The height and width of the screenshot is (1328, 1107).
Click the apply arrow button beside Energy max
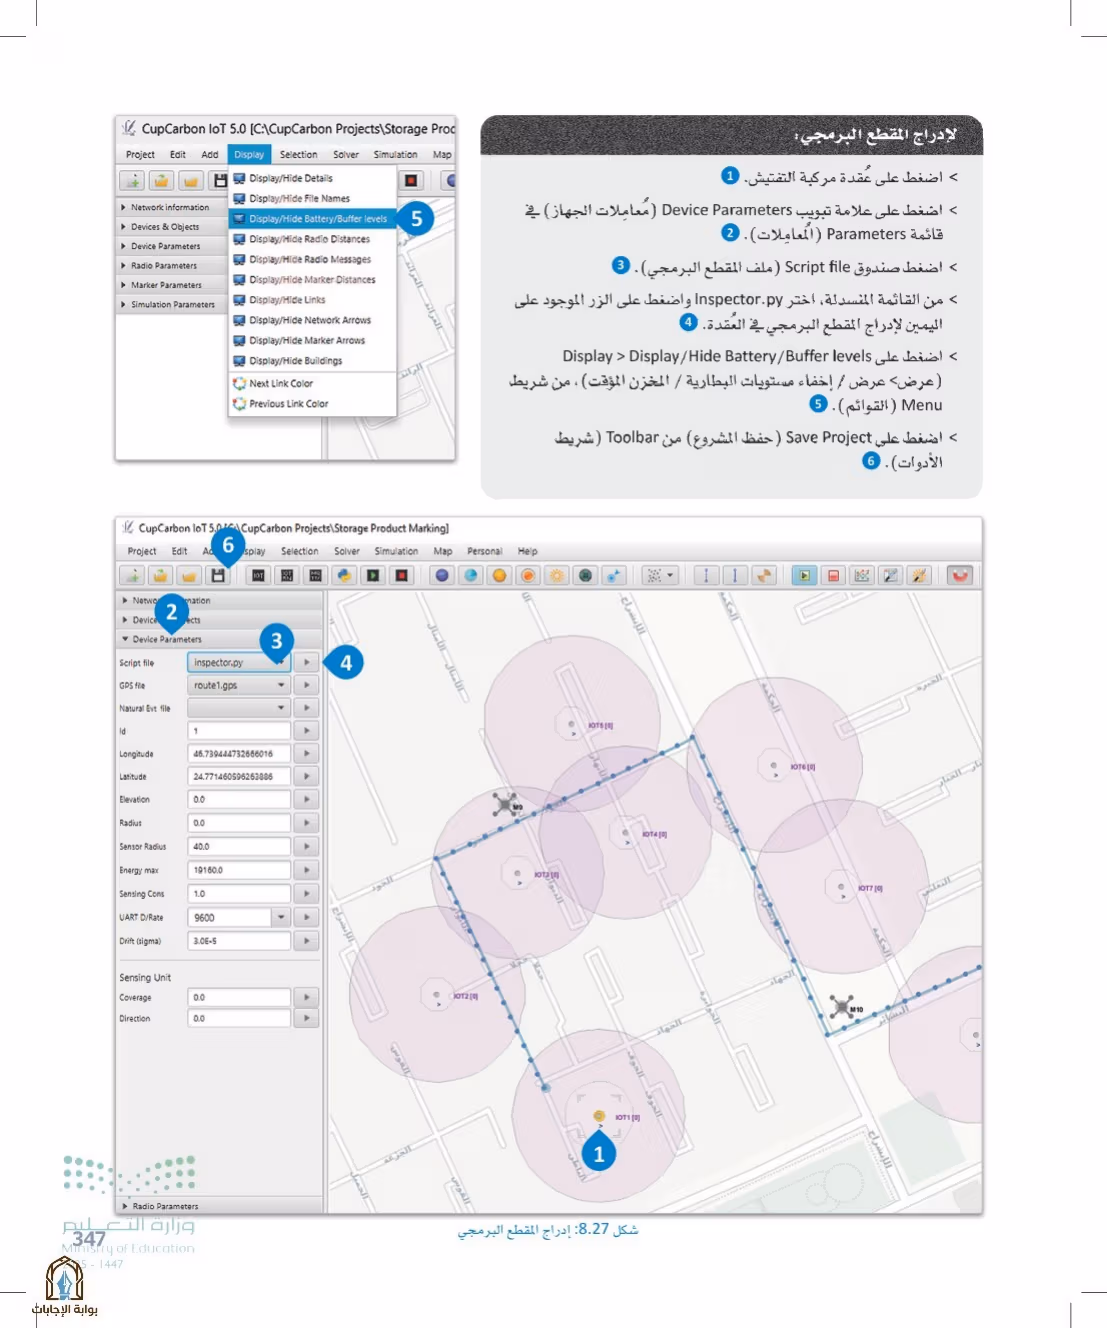307,870
